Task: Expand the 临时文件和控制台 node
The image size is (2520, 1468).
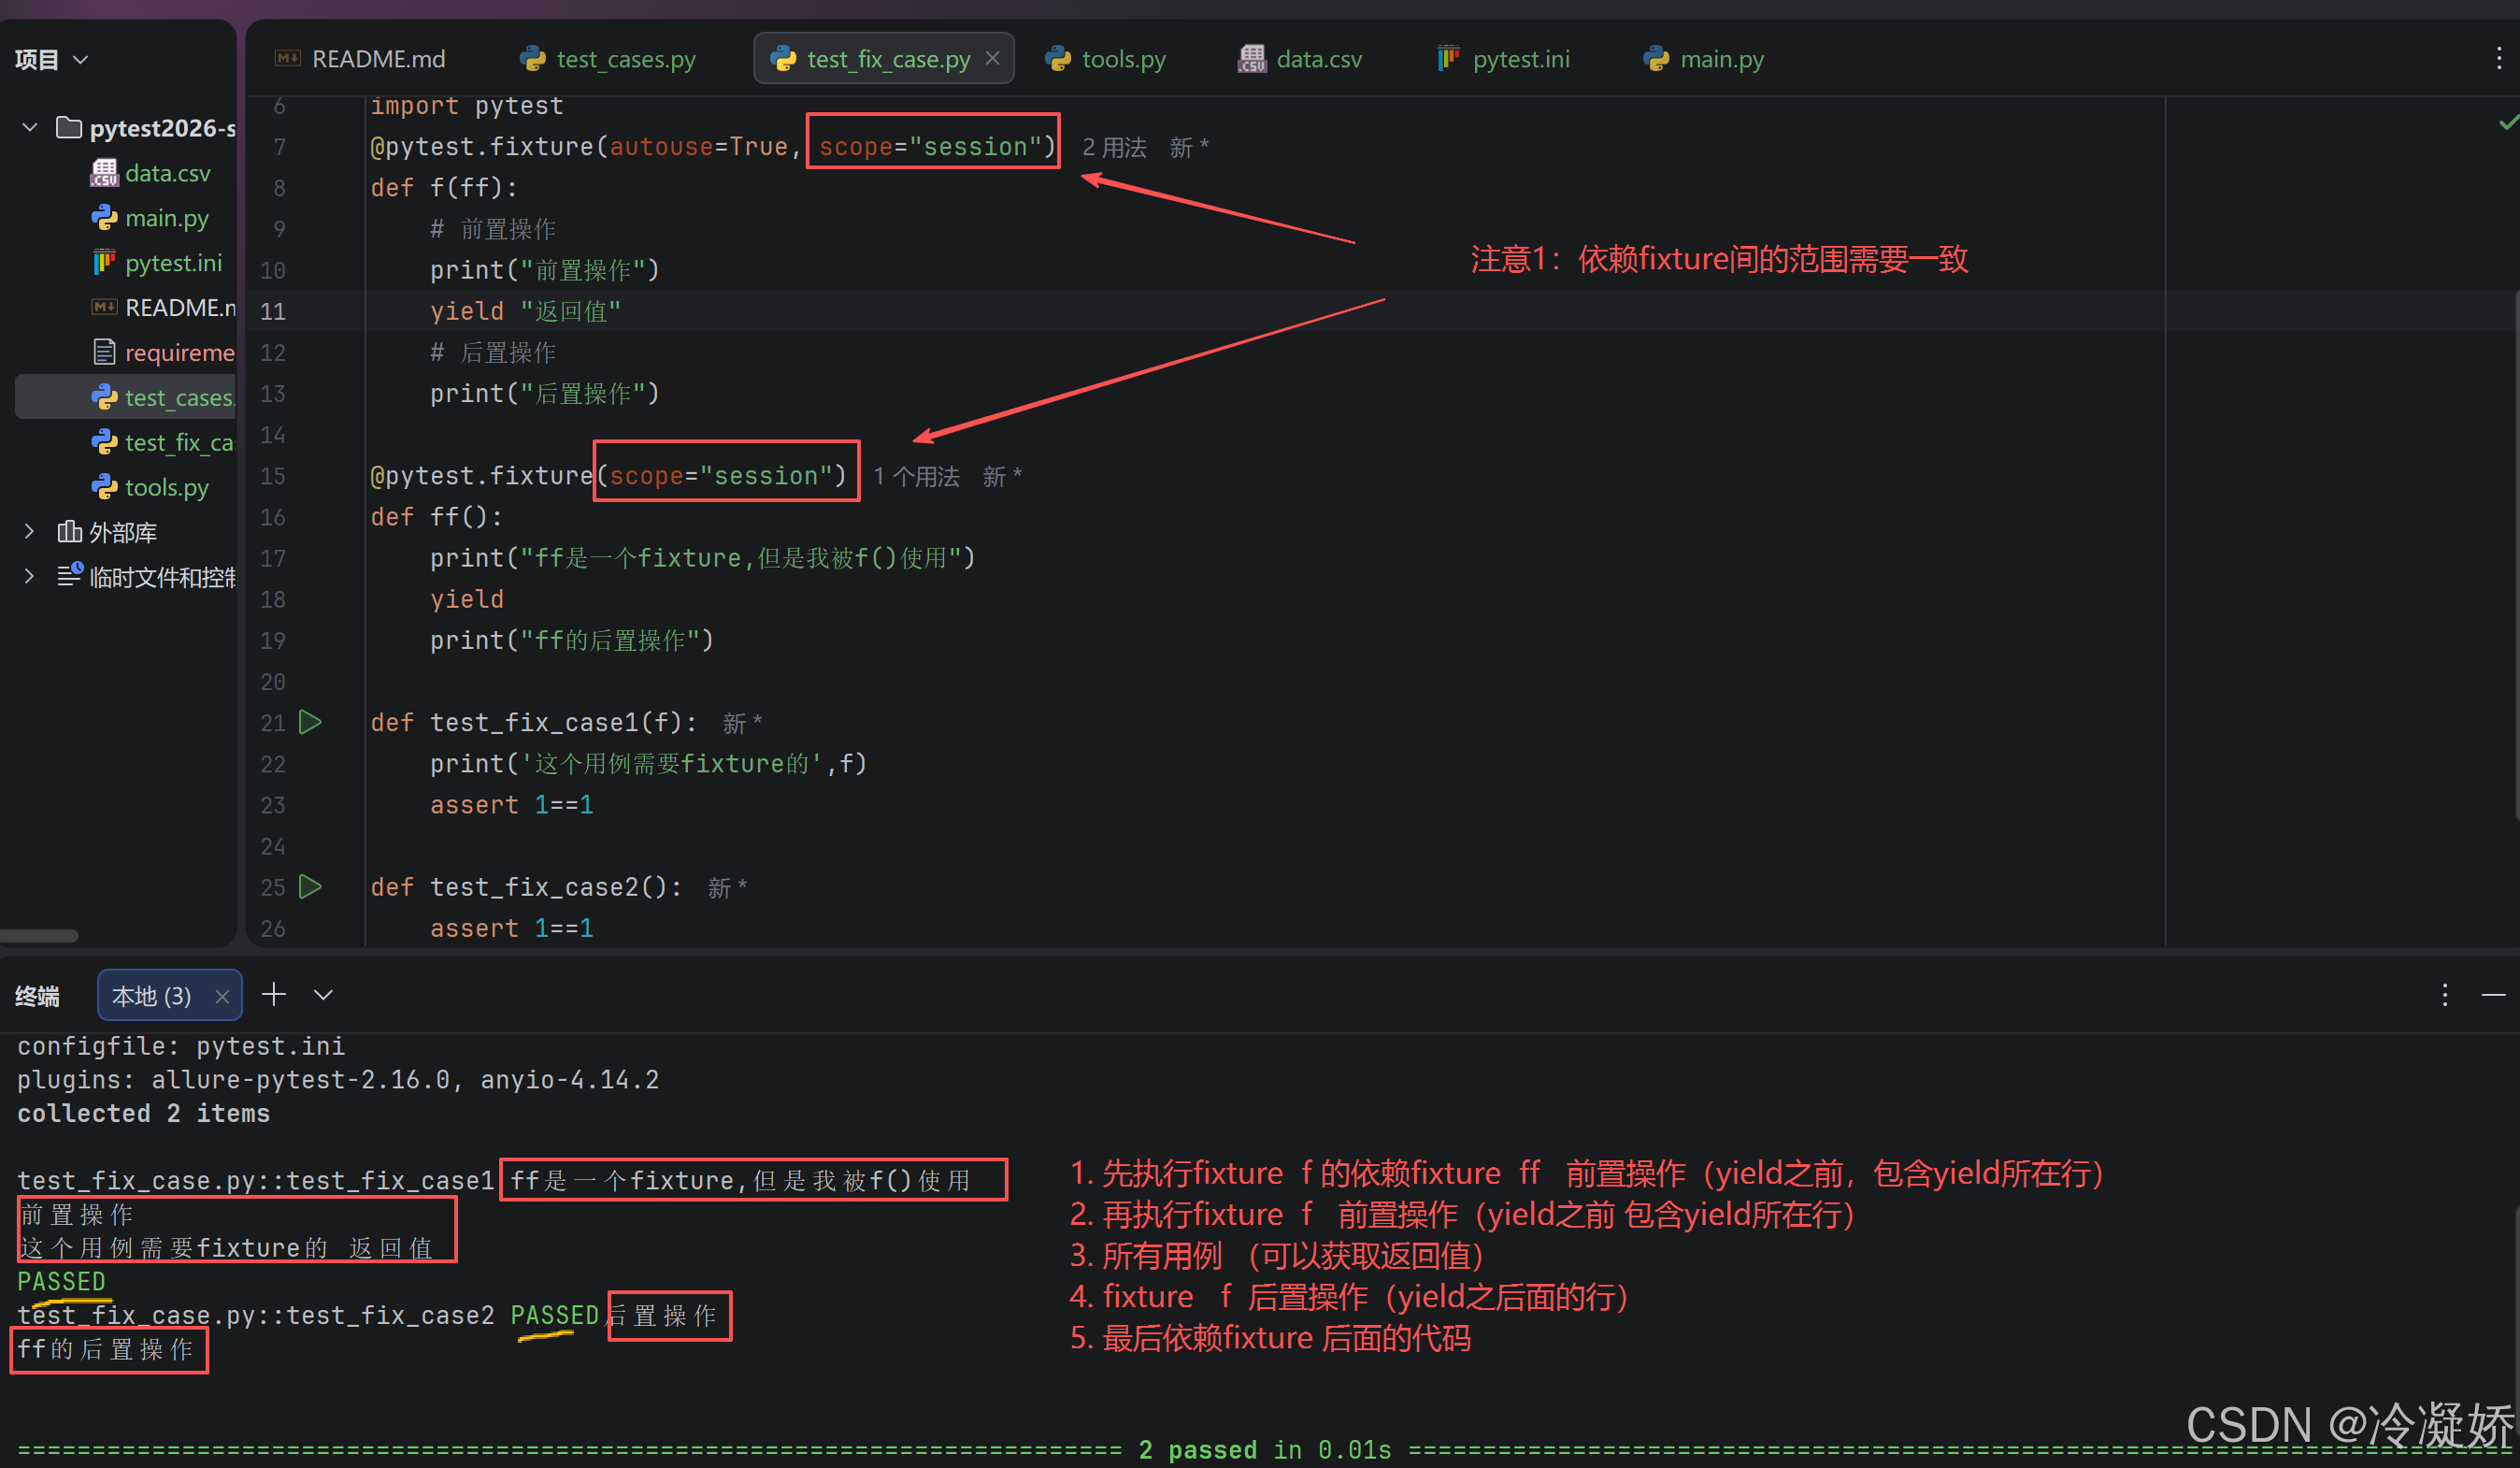Action: [x=29, y=577]
